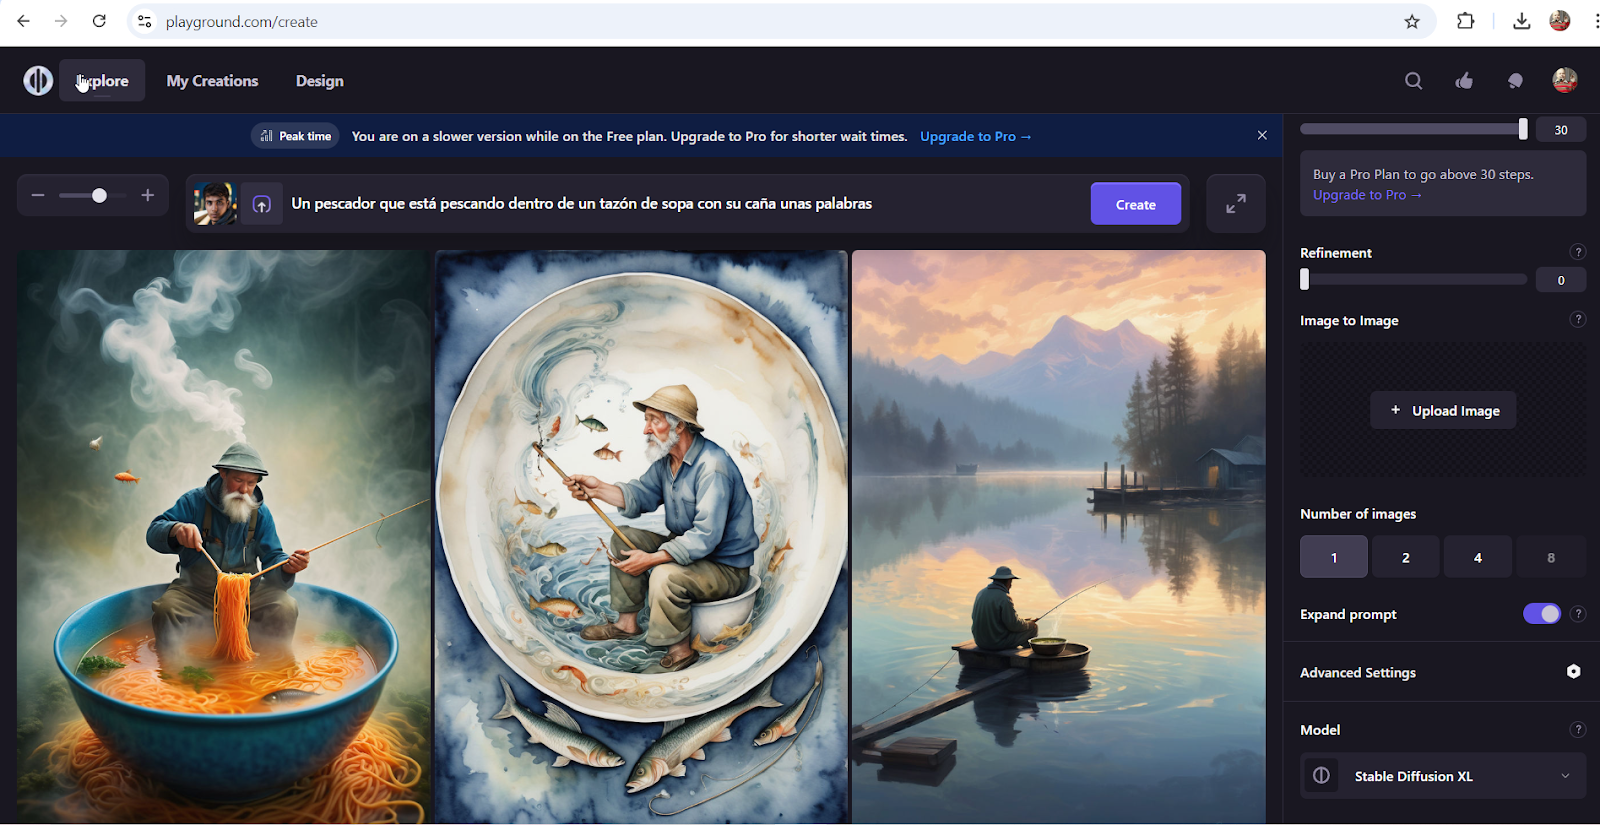
Task: Click the Playground logo icon
Action: pyautogui.click(x=38, y=80)
